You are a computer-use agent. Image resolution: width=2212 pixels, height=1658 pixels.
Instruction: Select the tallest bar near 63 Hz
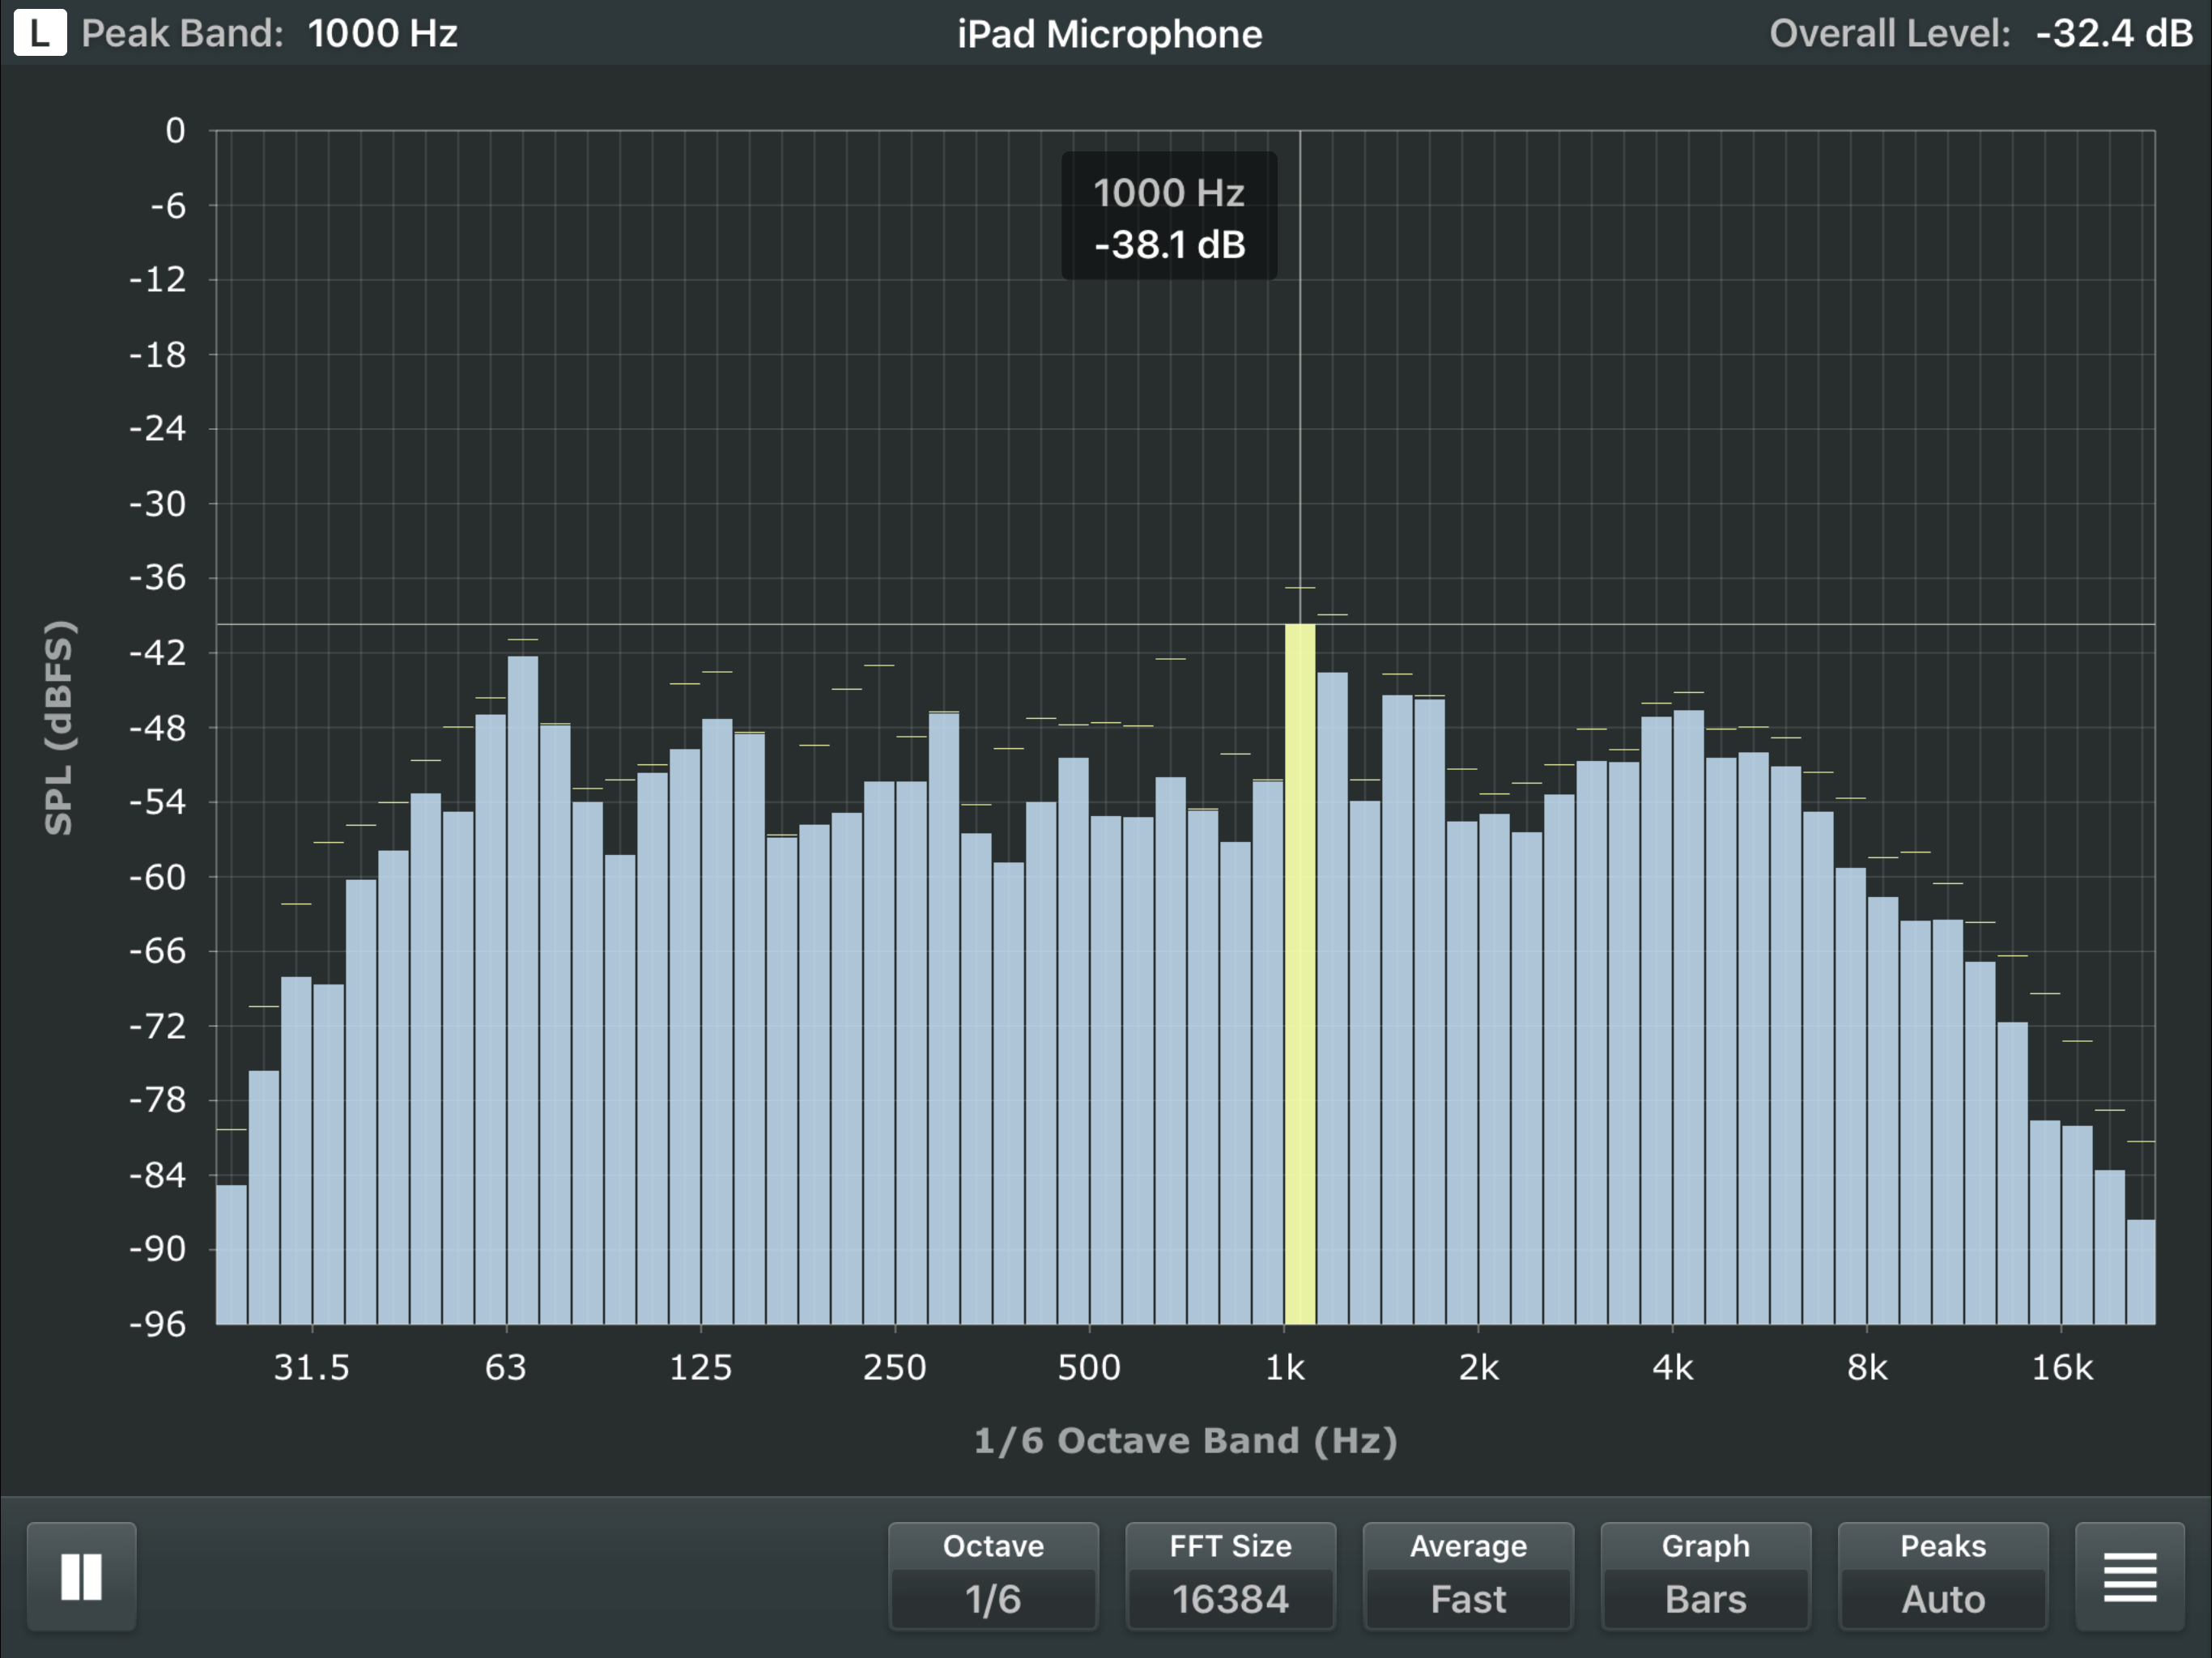(x=522, y=990)
